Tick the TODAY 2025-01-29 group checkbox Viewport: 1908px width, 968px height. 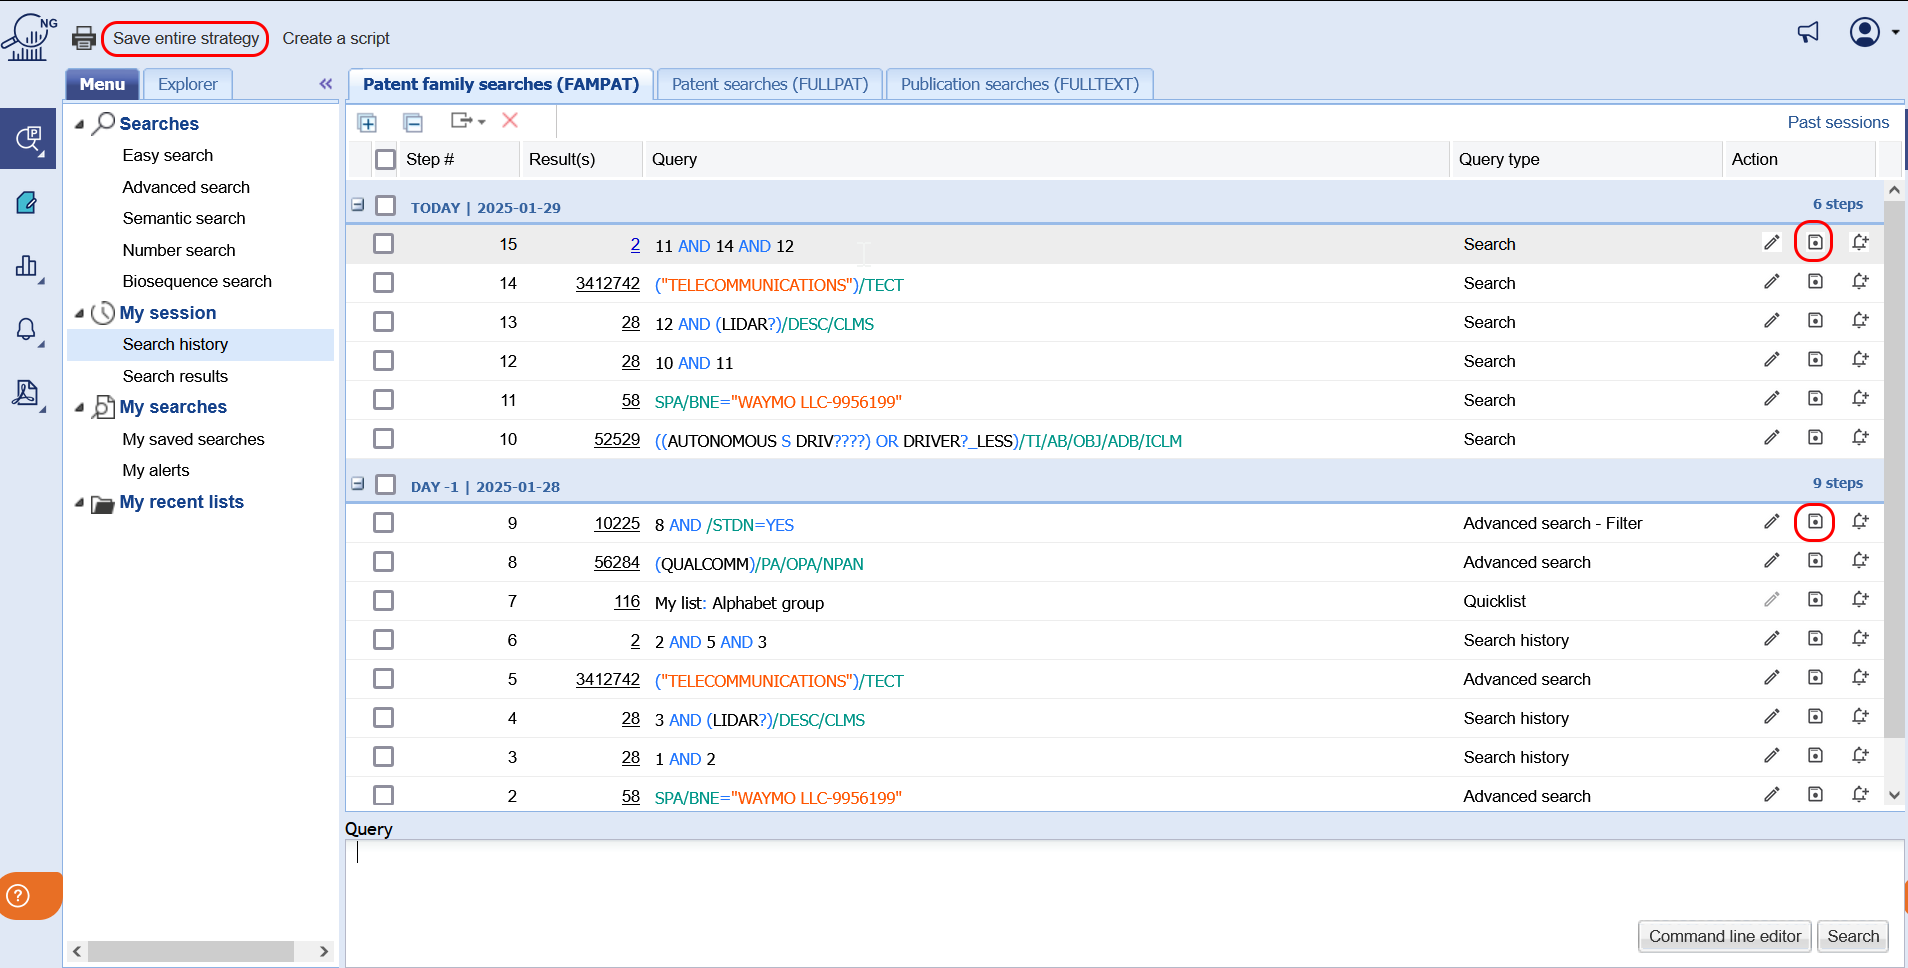pos(385,206)
